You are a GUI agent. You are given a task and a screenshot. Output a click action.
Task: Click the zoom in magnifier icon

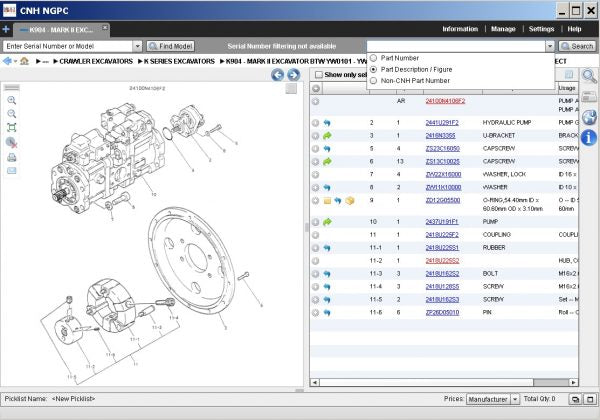(12, 100)
